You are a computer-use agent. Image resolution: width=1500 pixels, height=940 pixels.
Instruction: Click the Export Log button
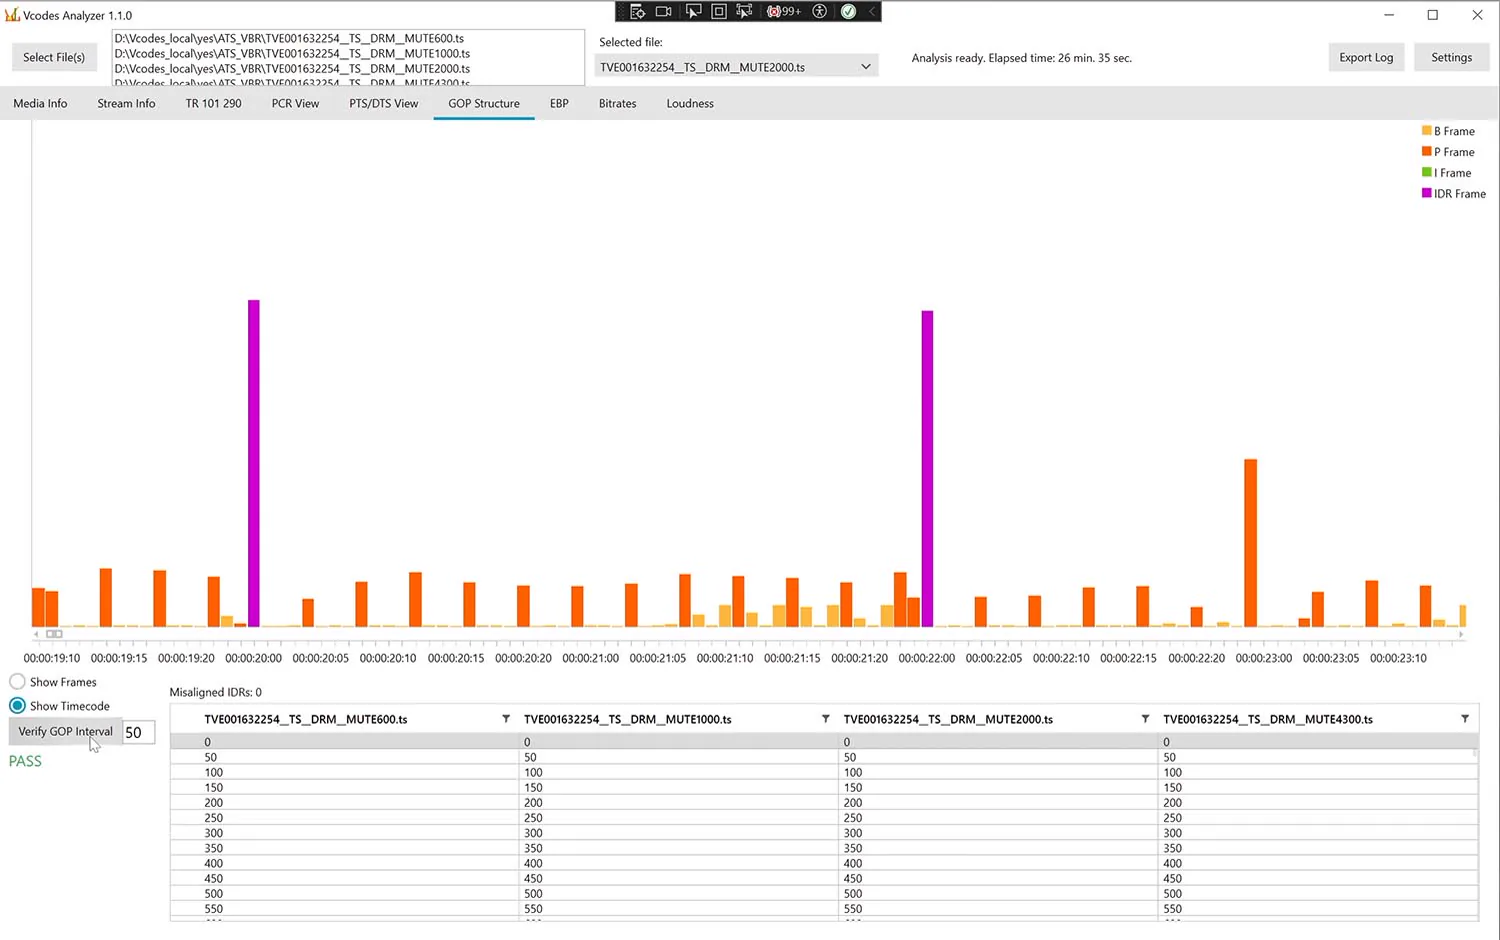1366,57
